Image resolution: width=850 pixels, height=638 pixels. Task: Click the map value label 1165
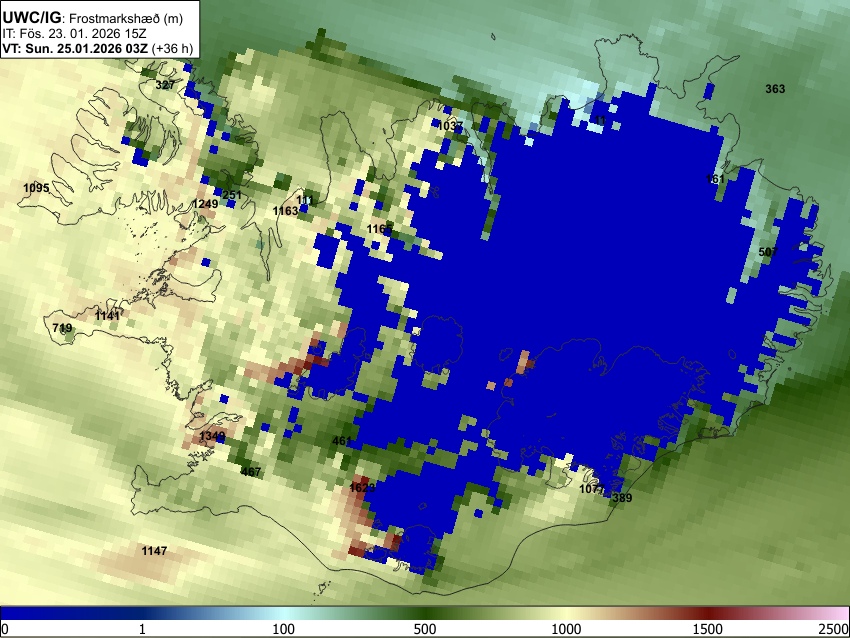tap(379, 229)
